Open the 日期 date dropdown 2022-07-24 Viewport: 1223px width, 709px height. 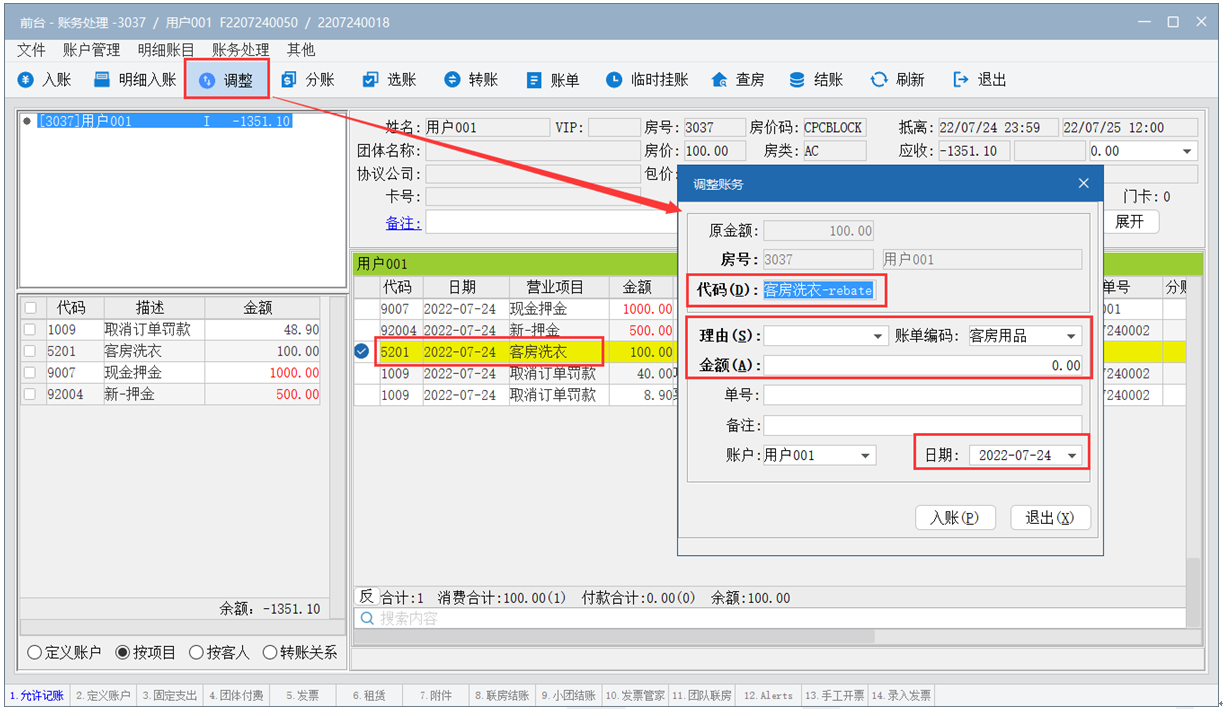click(1072, 455)
